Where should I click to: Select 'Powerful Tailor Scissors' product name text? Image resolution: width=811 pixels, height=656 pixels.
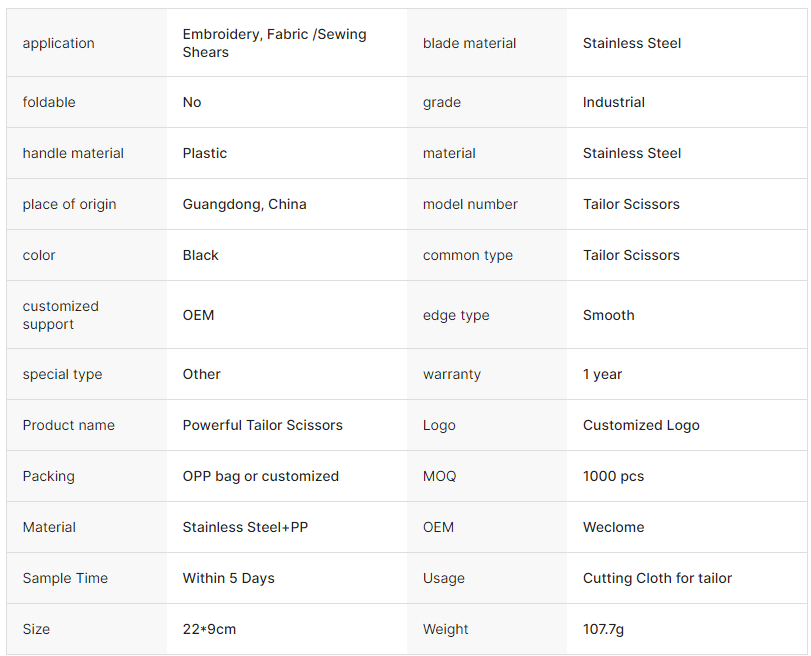click(263, 425)
